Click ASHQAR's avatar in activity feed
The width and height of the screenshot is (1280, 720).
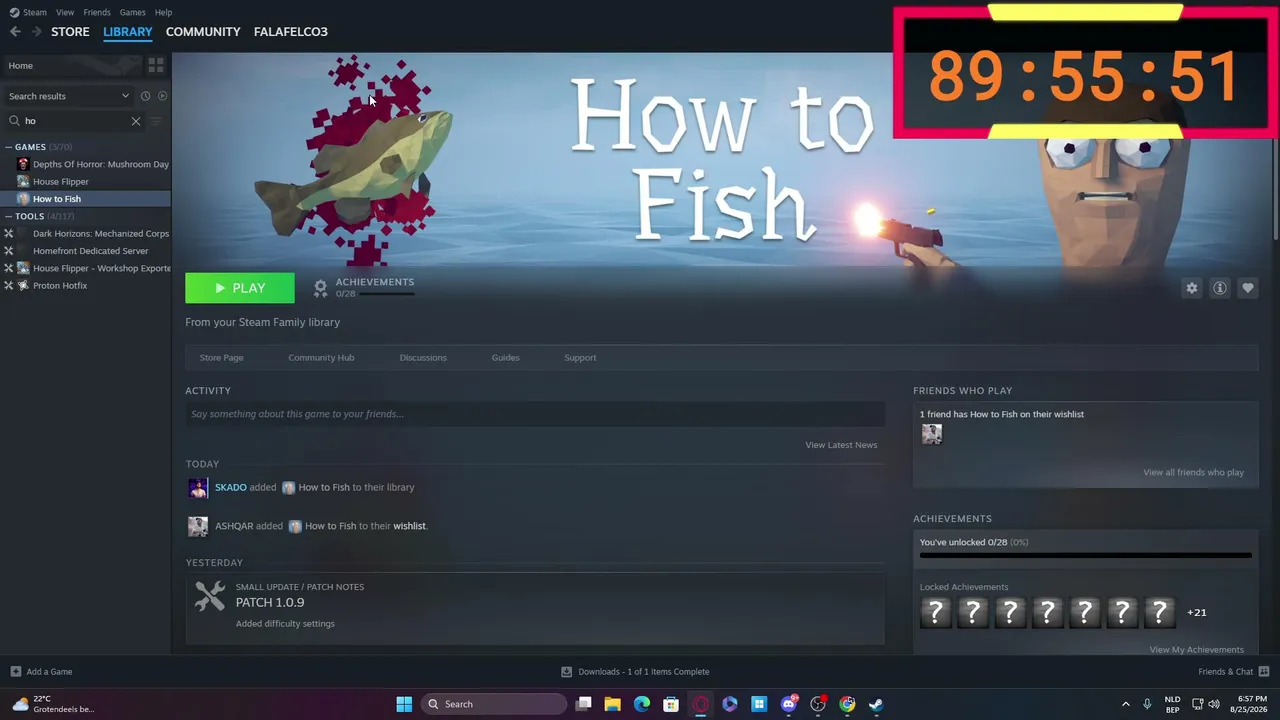198,526
